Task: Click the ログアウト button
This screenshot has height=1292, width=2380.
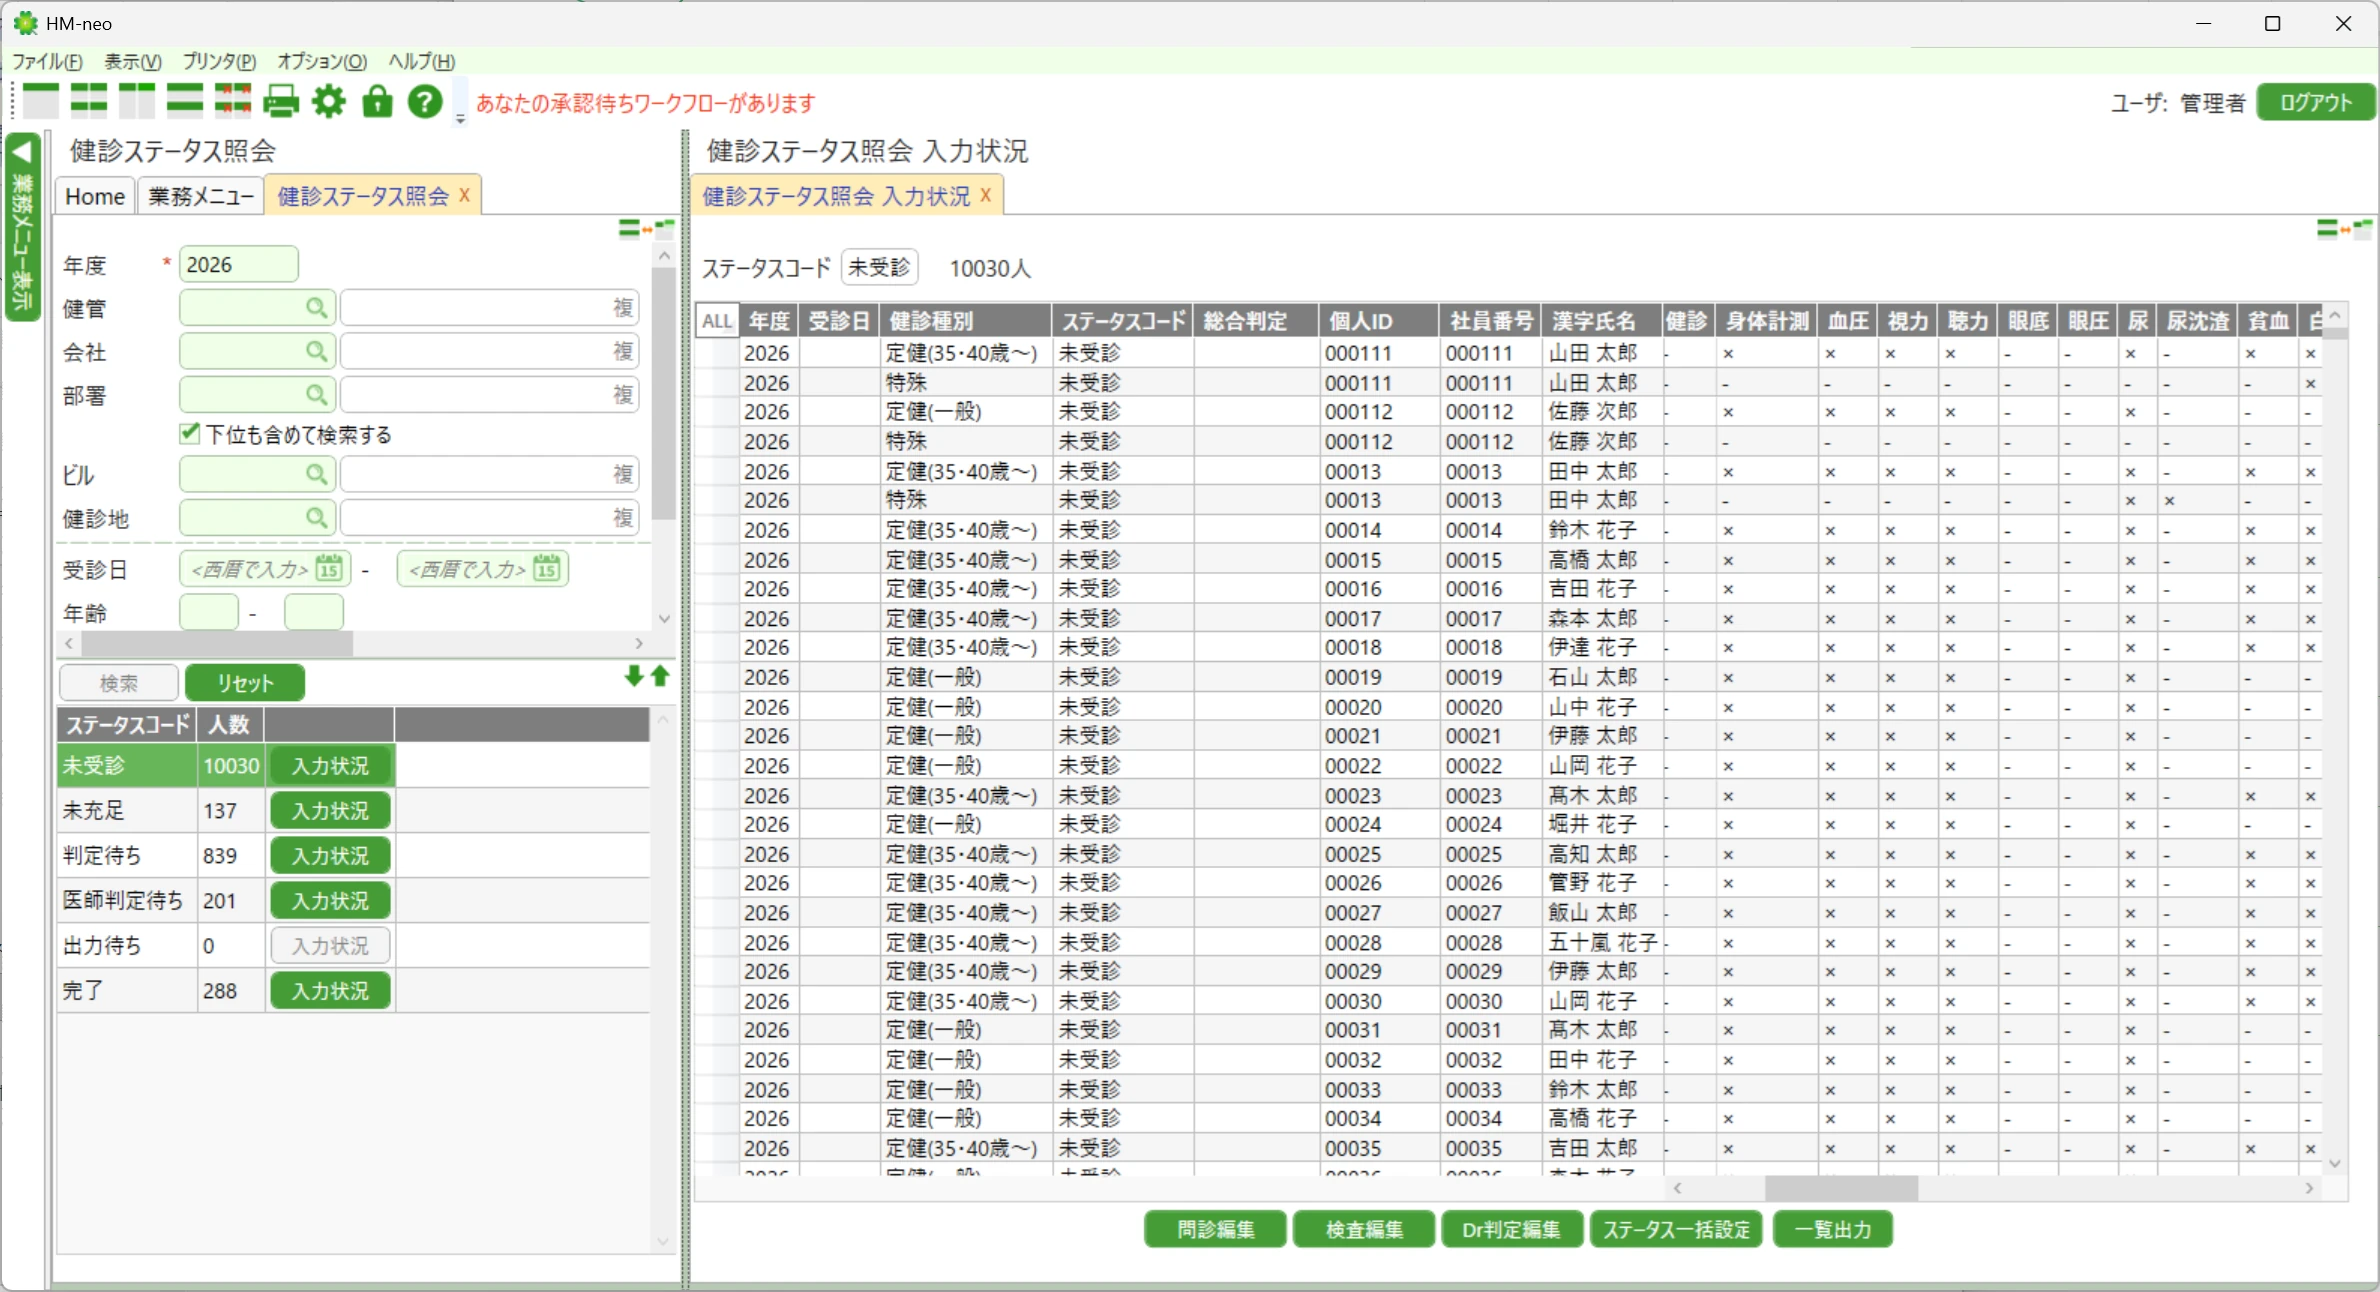Action: point(2315,102)
